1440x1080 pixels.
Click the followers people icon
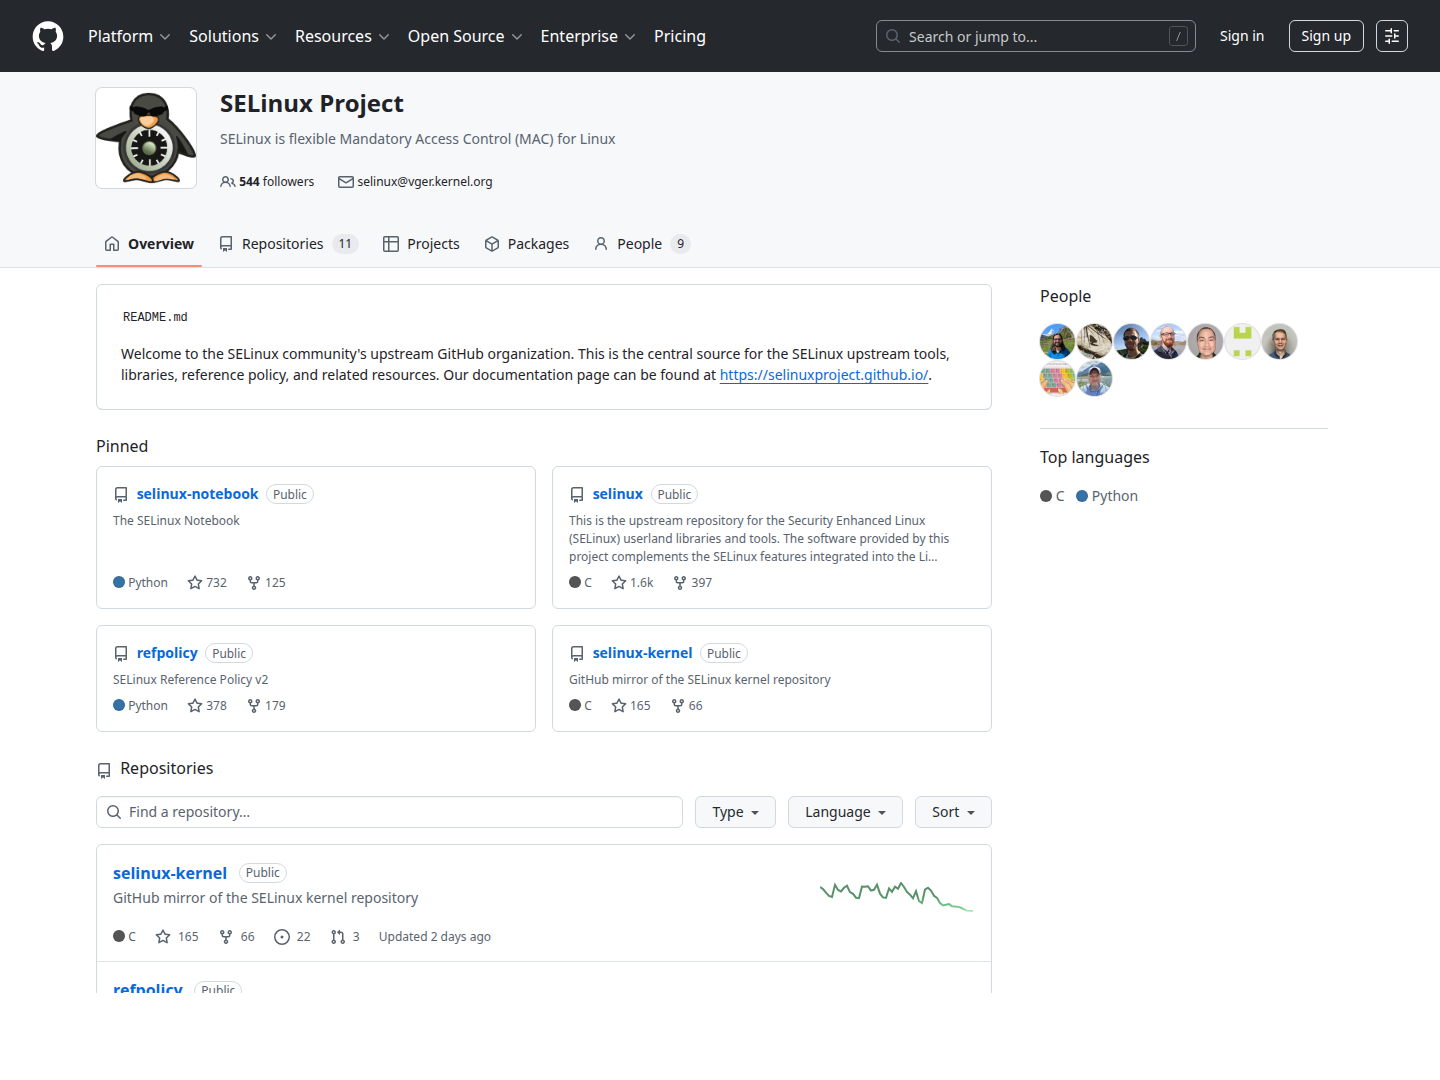click(x=228, y=182)
